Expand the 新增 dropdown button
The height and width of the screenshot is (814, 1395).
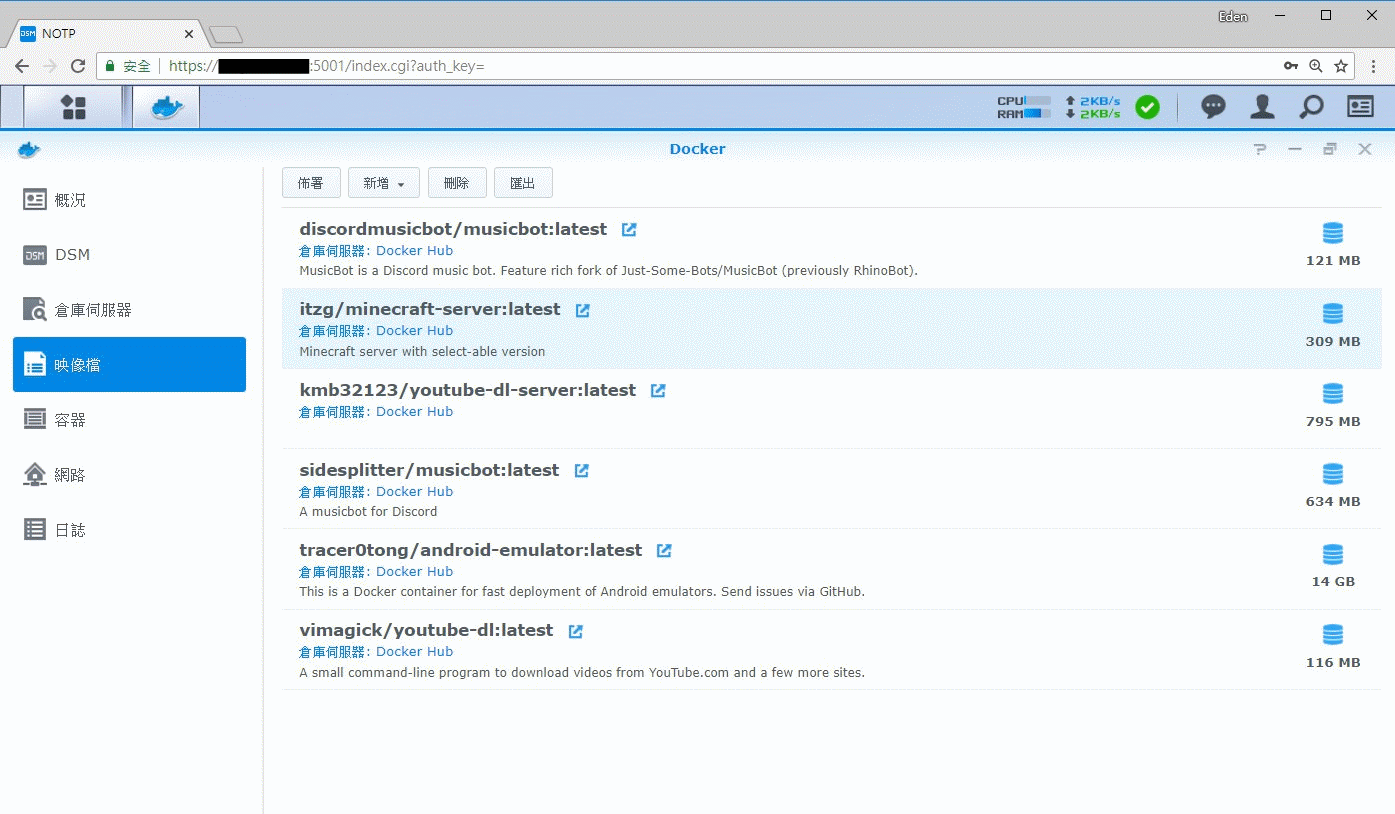[x=384, y=183]
